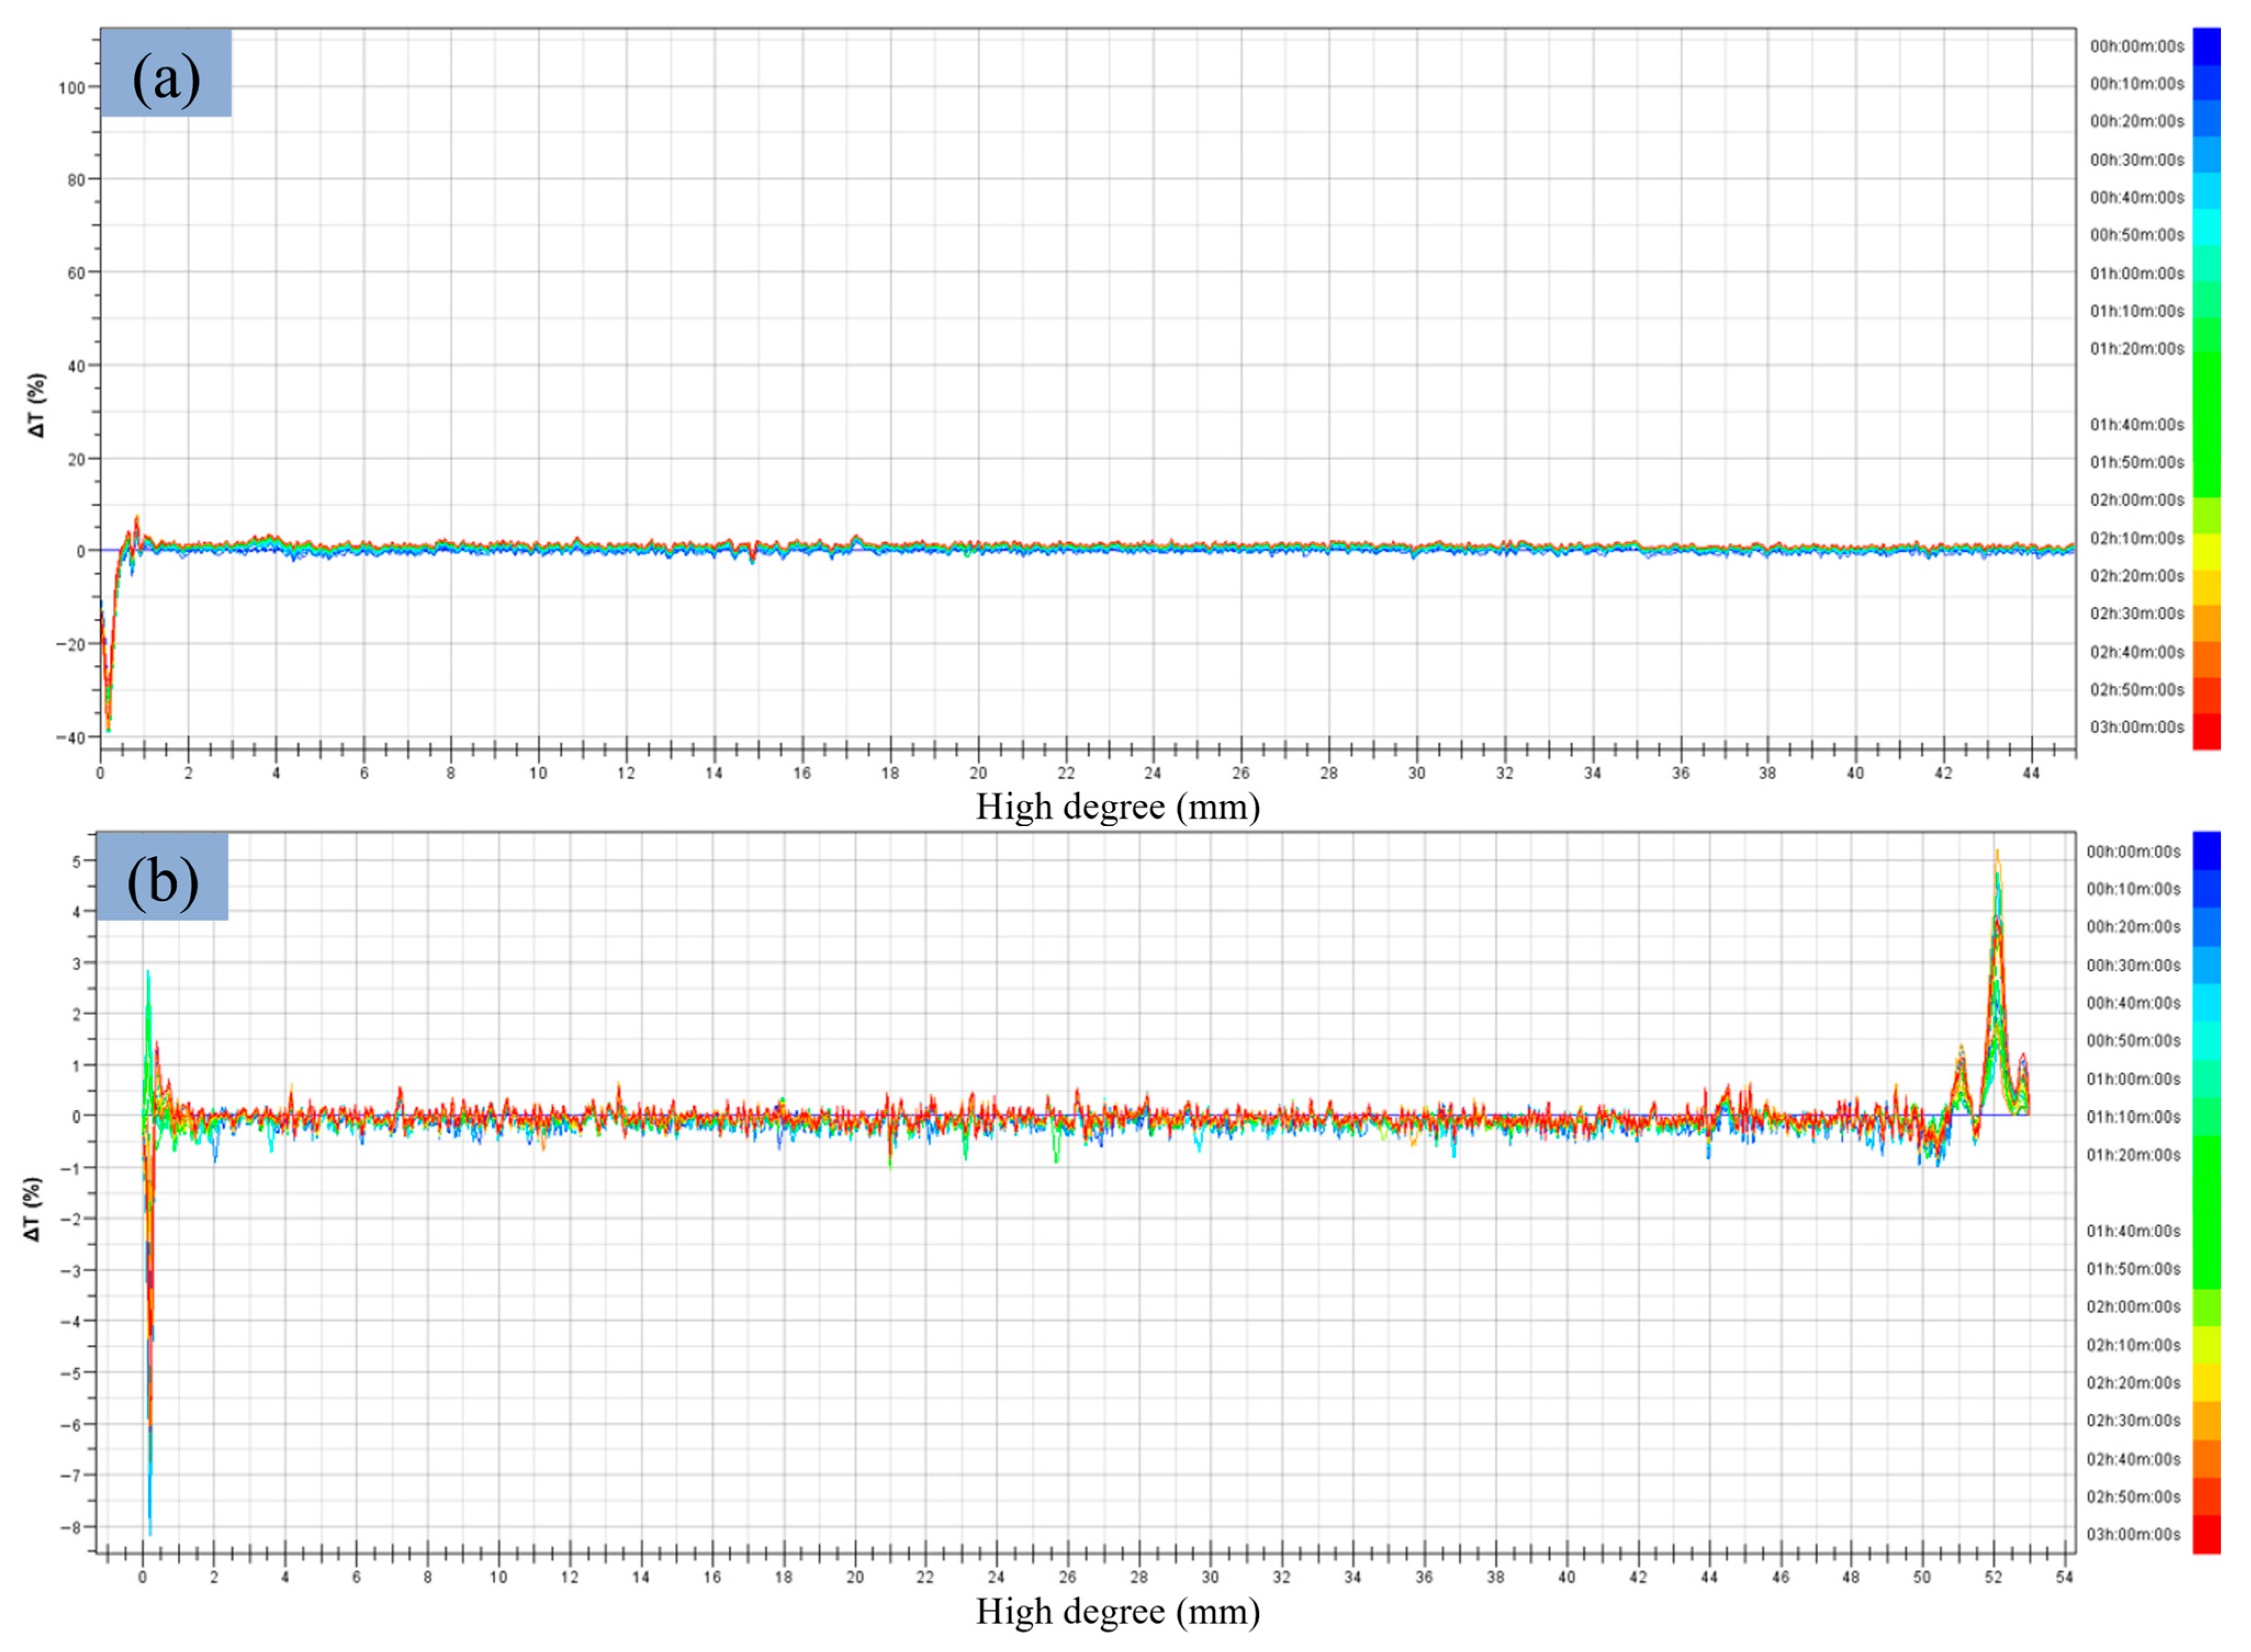This screenshot has width=2251, height=1652.
Task: Click the (a) panel label box
Action: 166,73
